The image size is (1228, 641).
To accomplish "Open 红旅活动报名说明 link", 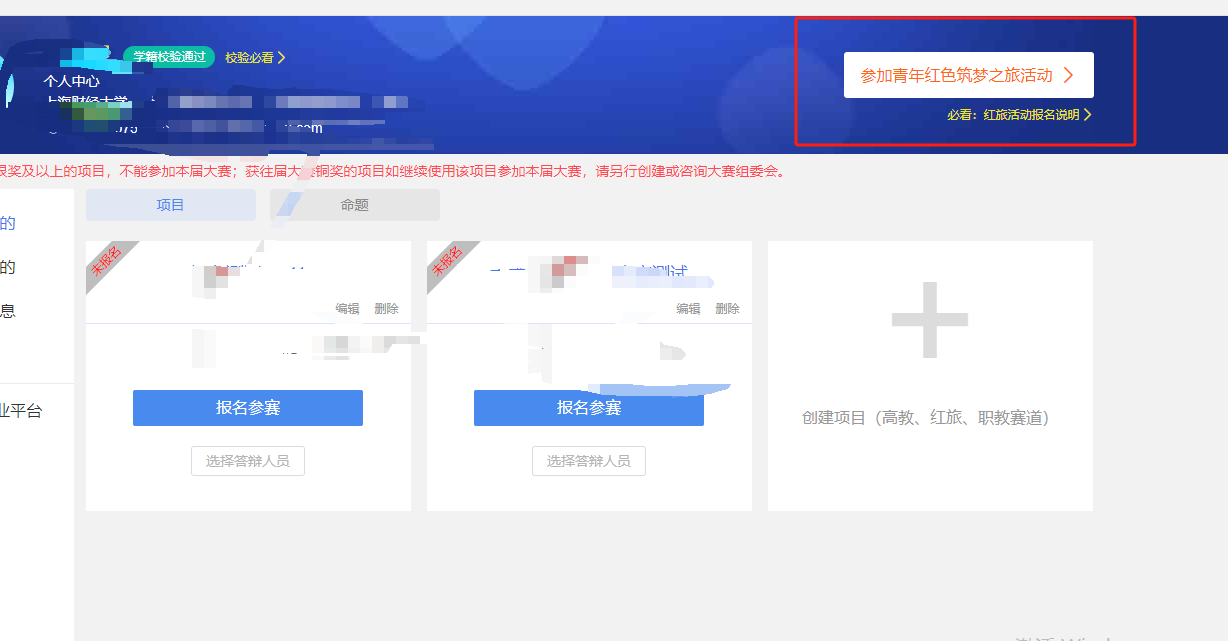I will pos(1036,115).
